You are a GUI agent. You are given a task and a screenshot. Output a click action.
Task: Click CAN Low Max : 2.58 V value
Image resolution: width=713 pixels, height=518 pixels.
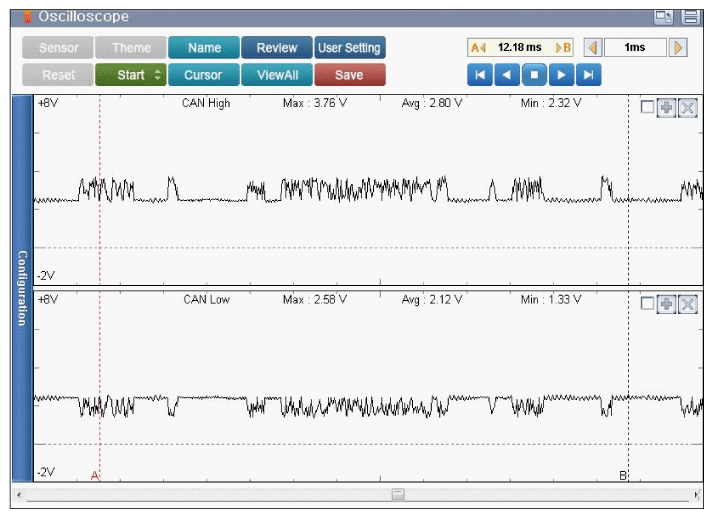(x=315, y=300)
